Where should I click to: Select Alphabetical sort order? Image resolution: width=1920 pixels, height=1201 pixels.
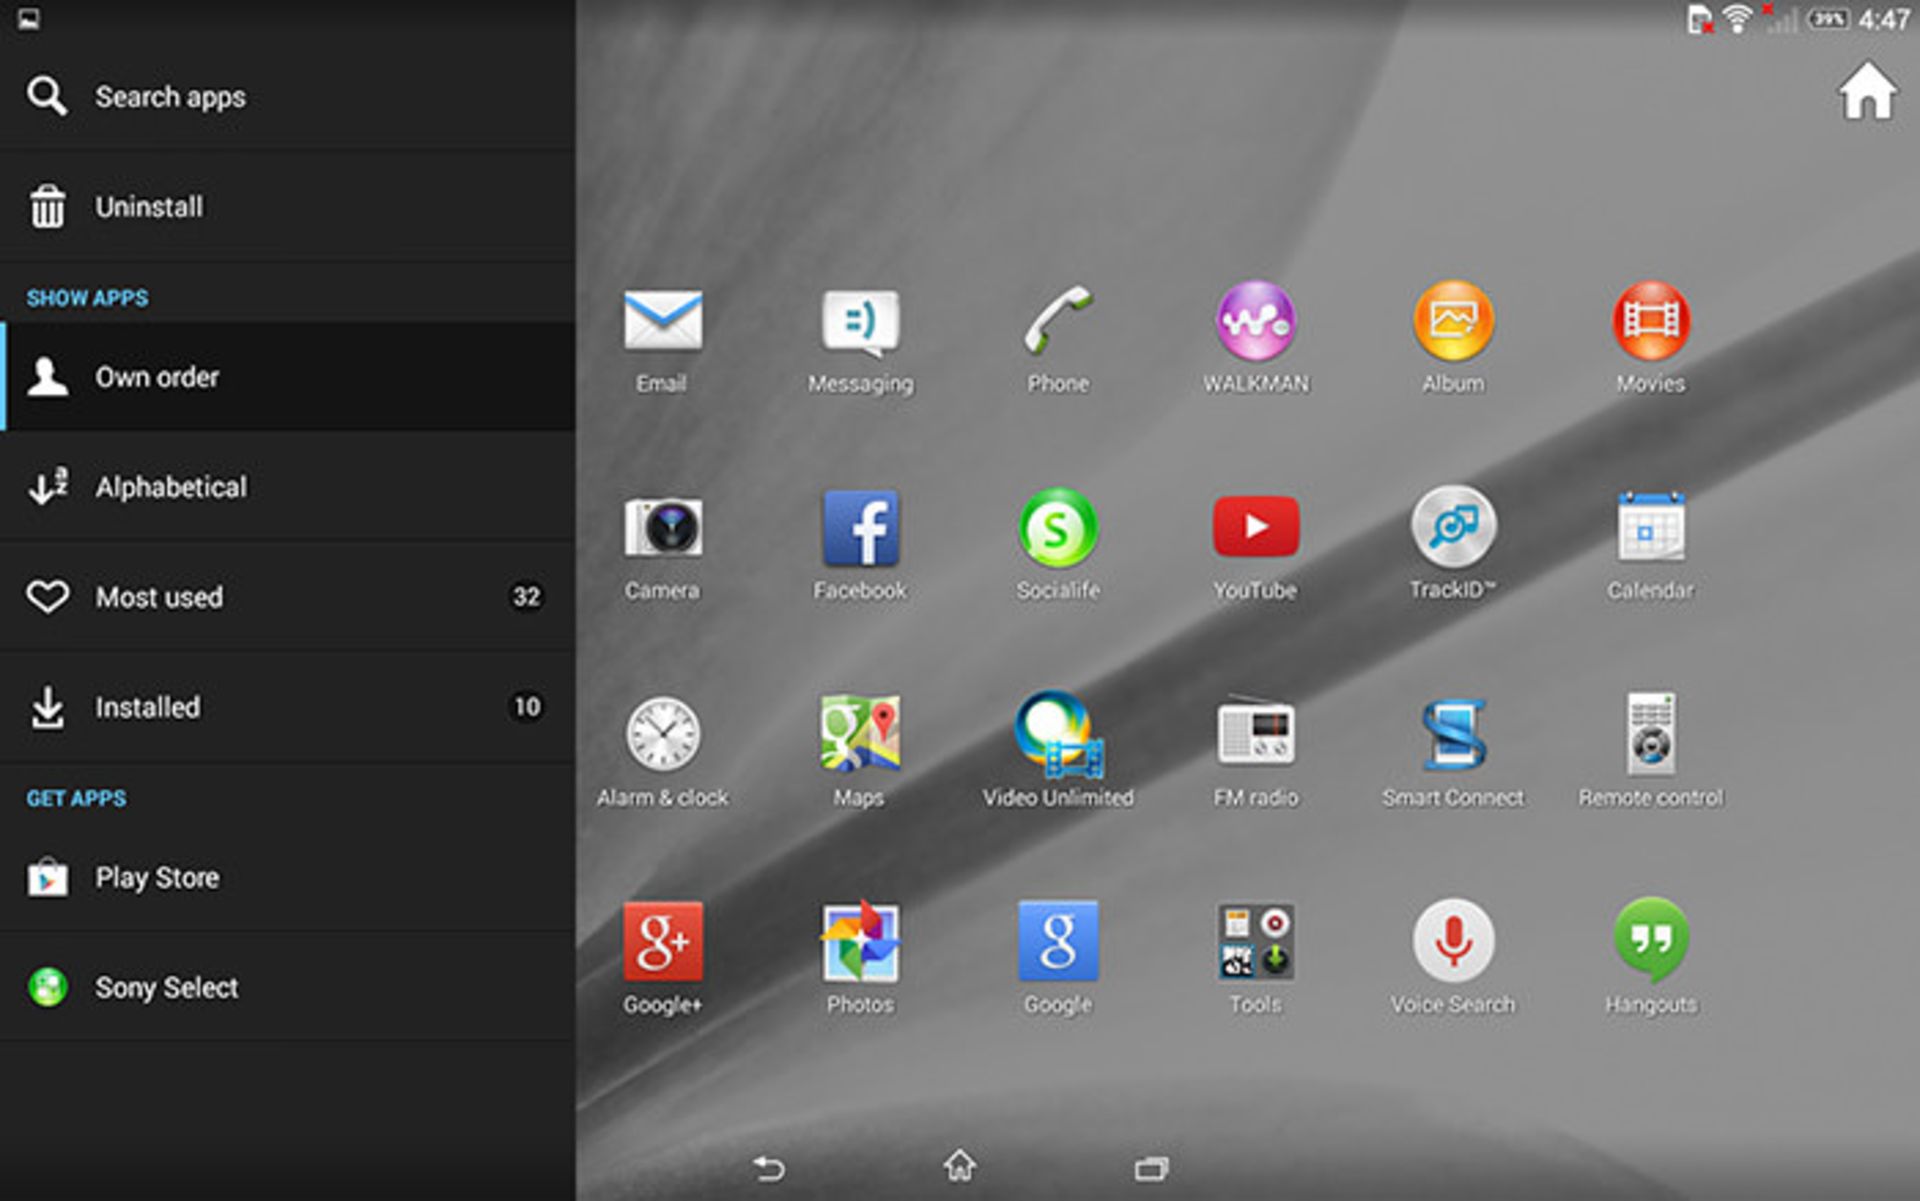(x=171, y=487)
